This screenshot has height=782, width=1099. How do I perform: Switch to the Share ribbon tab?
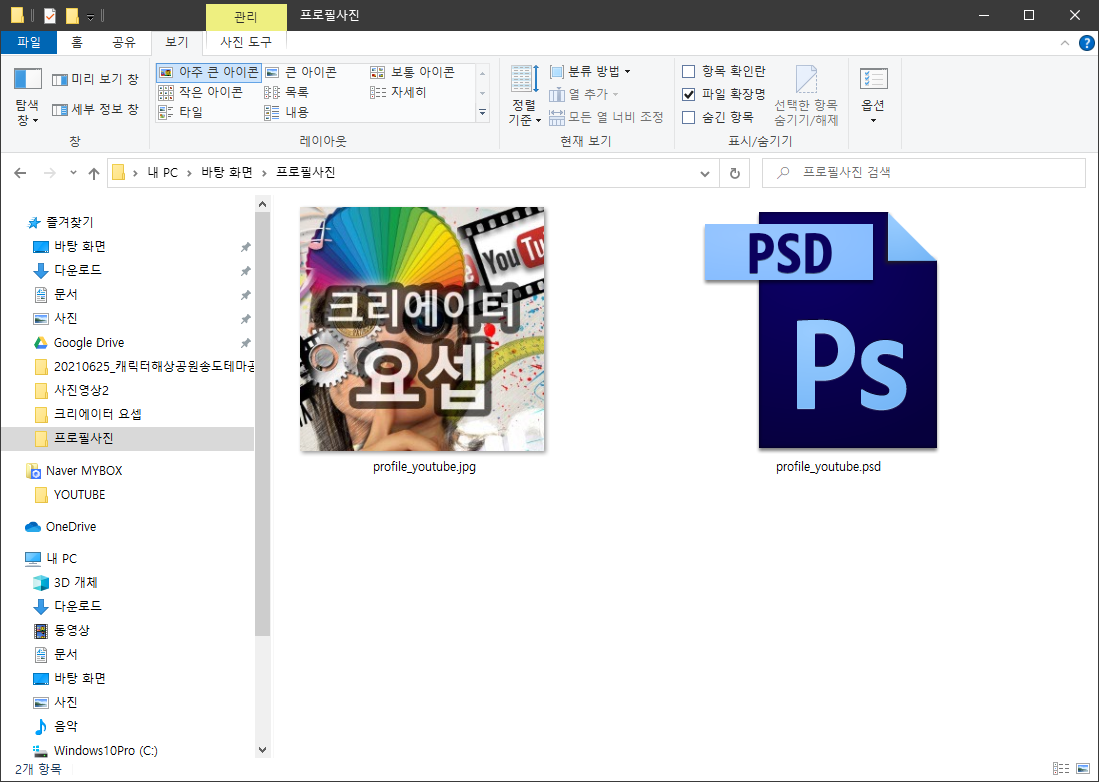(124, 43)
